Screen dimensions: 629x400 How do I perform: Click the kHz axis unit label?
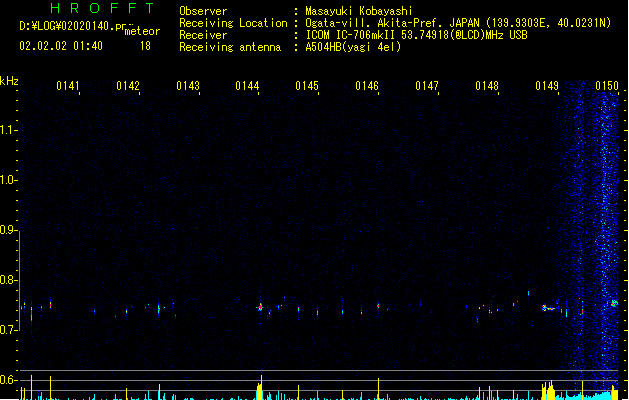(9, 81)
